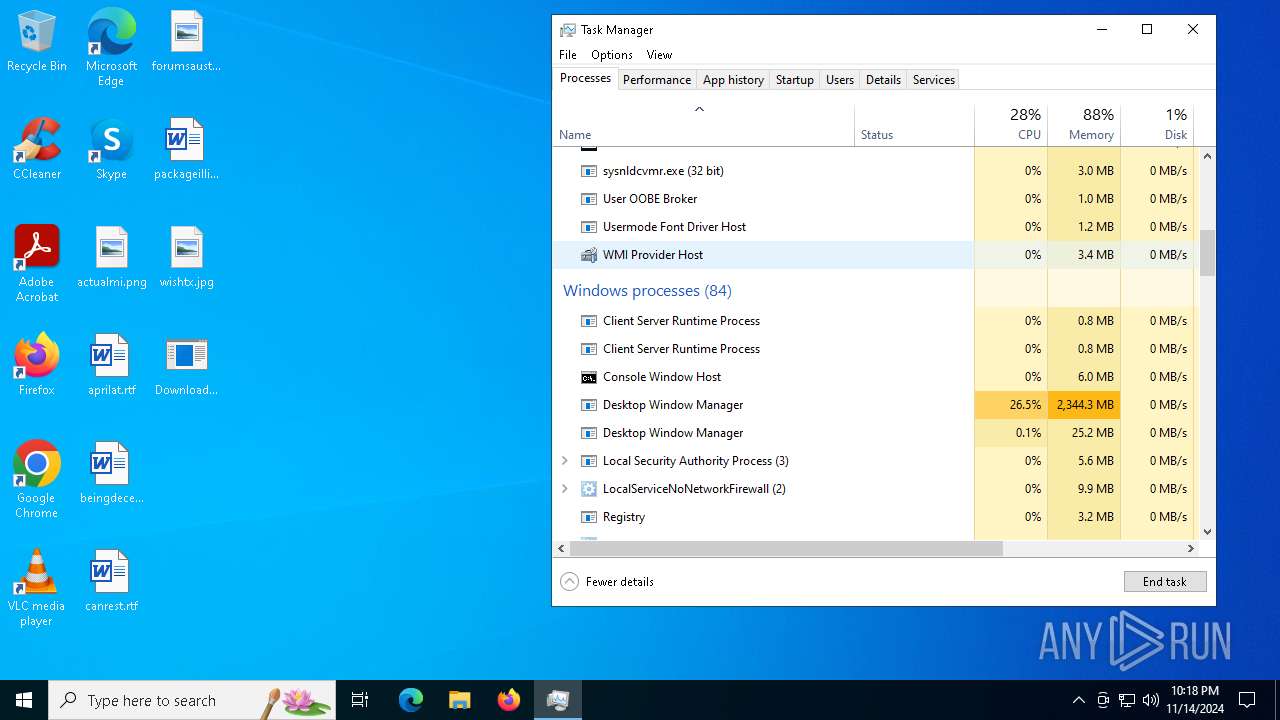This screenshot has height=720, width=1280.
Task: Select Console Window Host process
Action: point(874,377)
